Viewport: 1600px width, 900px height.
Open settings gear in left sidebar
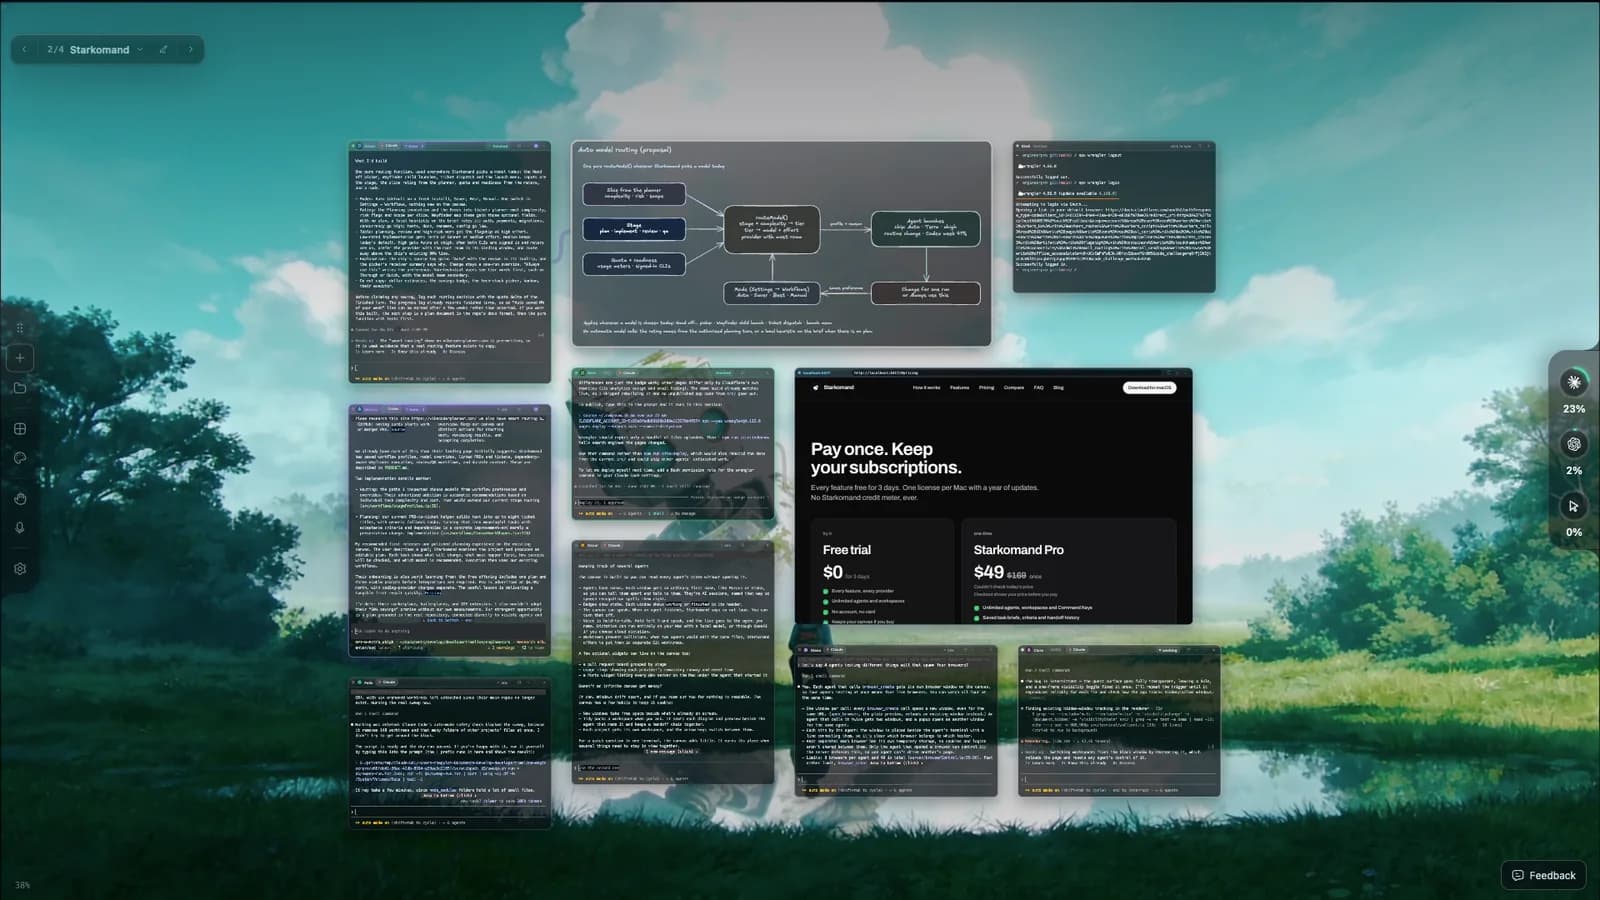pos(20,569)
